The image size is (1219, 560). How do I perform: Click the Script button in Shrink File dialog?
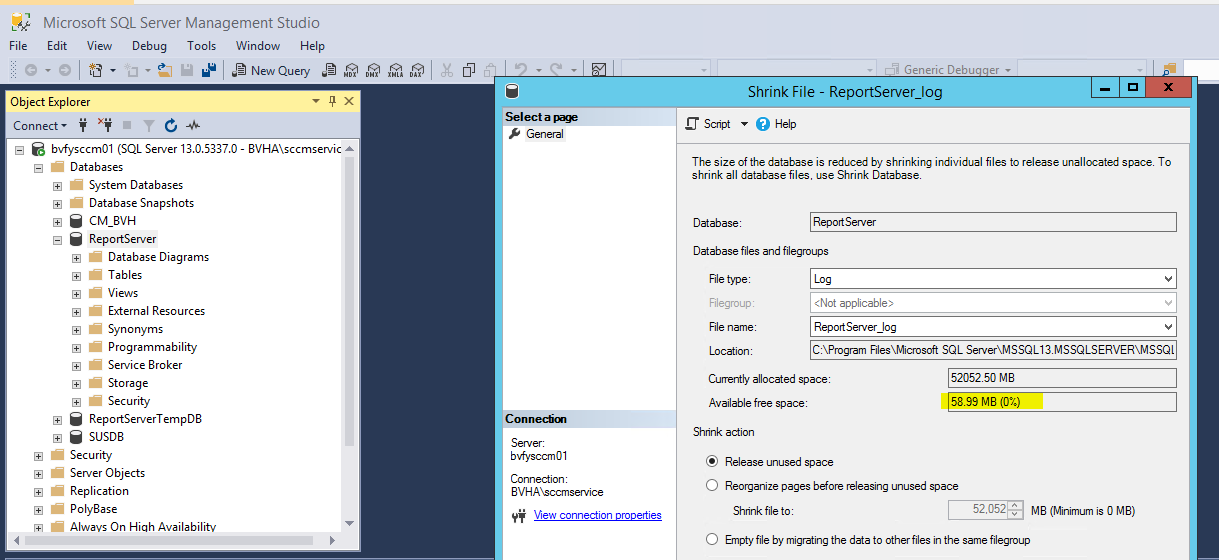pyautogui.click(x=709, y=124)
